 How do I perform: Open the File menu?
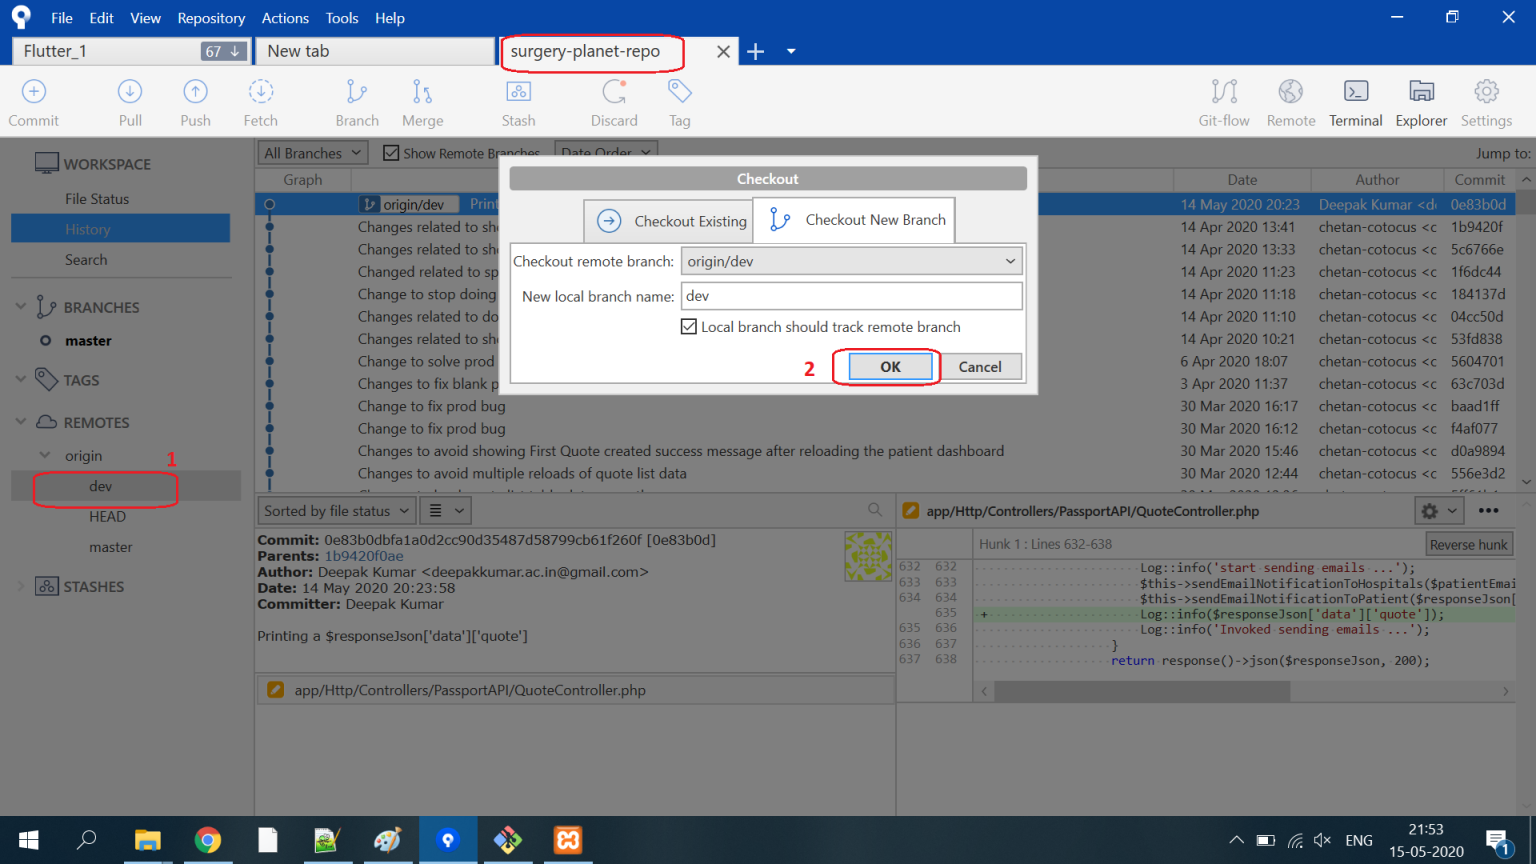click(62, 18)
